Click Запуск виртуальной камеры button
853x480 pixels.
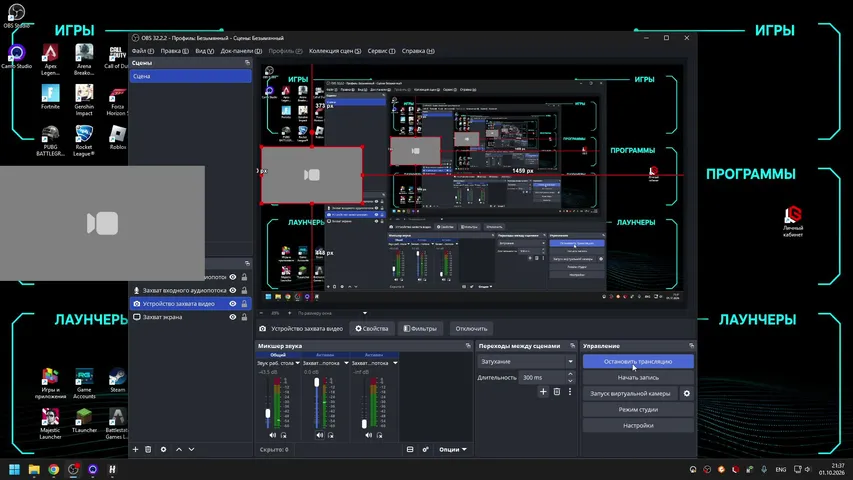[630, 393]
